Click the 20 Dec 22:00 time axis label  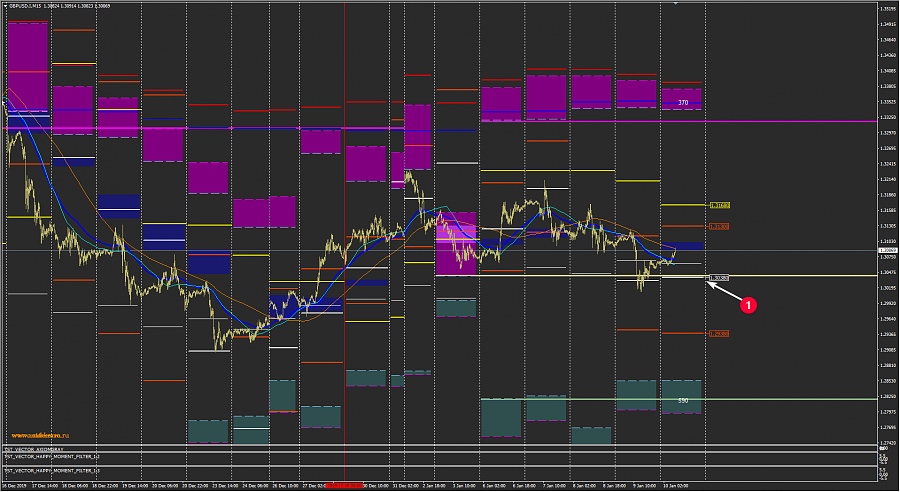pyautogui.click(x=196, y=486)
